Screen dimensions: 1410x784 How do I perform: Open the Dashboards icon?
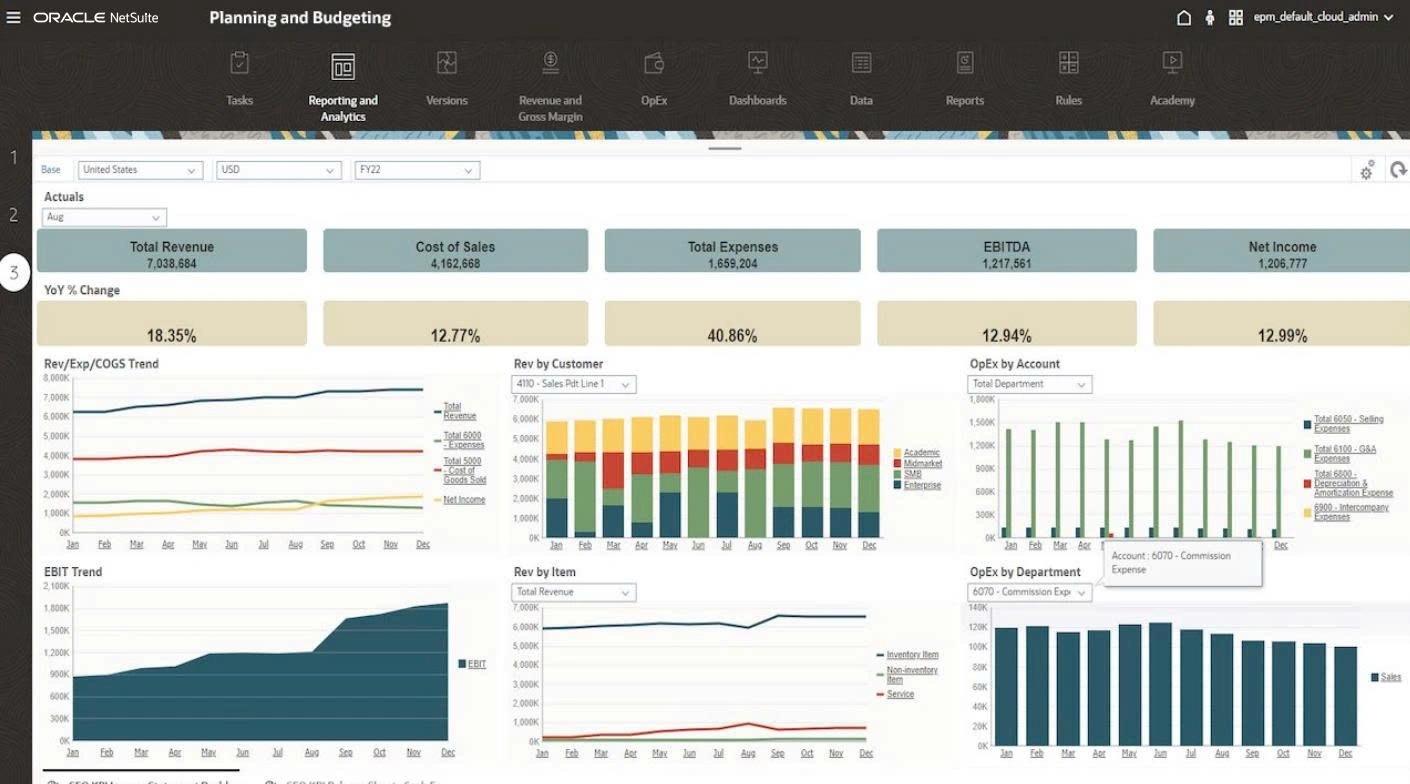pos(757,75)
